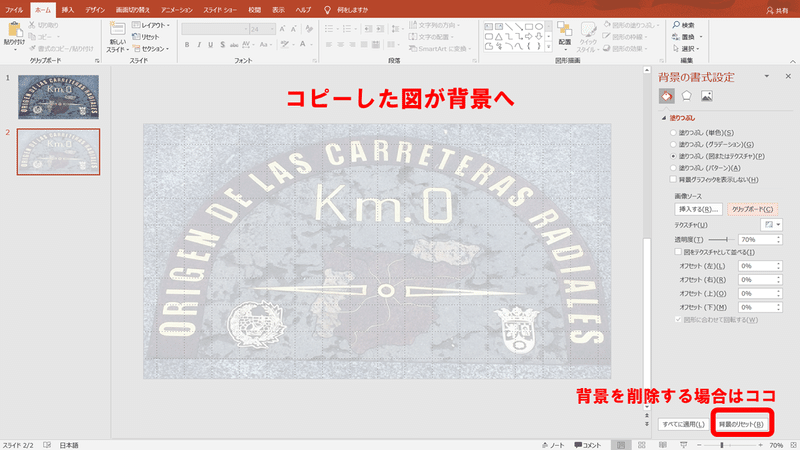This screenshot has height=450, width=800.
Task: Select Pattern fill (パターン) radio button
Action: [673, 168]
